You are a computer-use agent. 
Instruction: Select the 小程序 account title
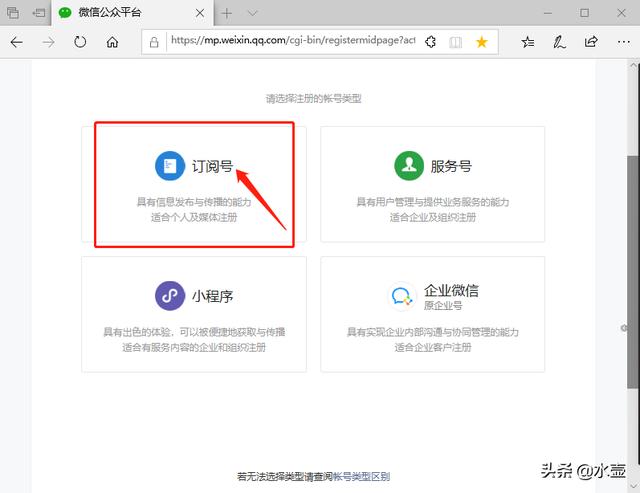[x=213, y=296]
